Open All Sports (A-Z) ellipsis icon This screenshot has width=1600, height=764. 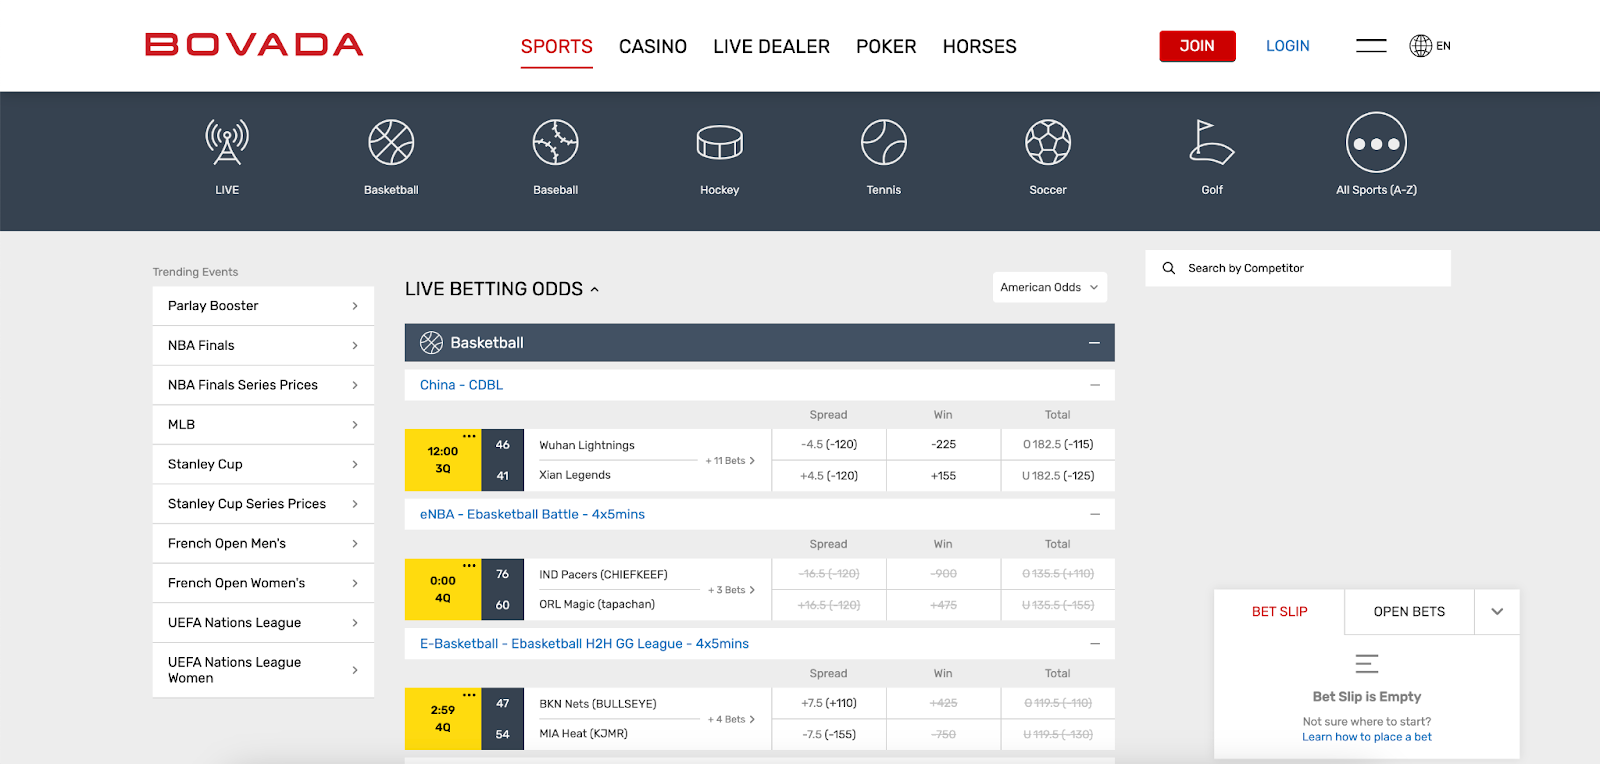pyautogui.click(x=1376, y=142)
